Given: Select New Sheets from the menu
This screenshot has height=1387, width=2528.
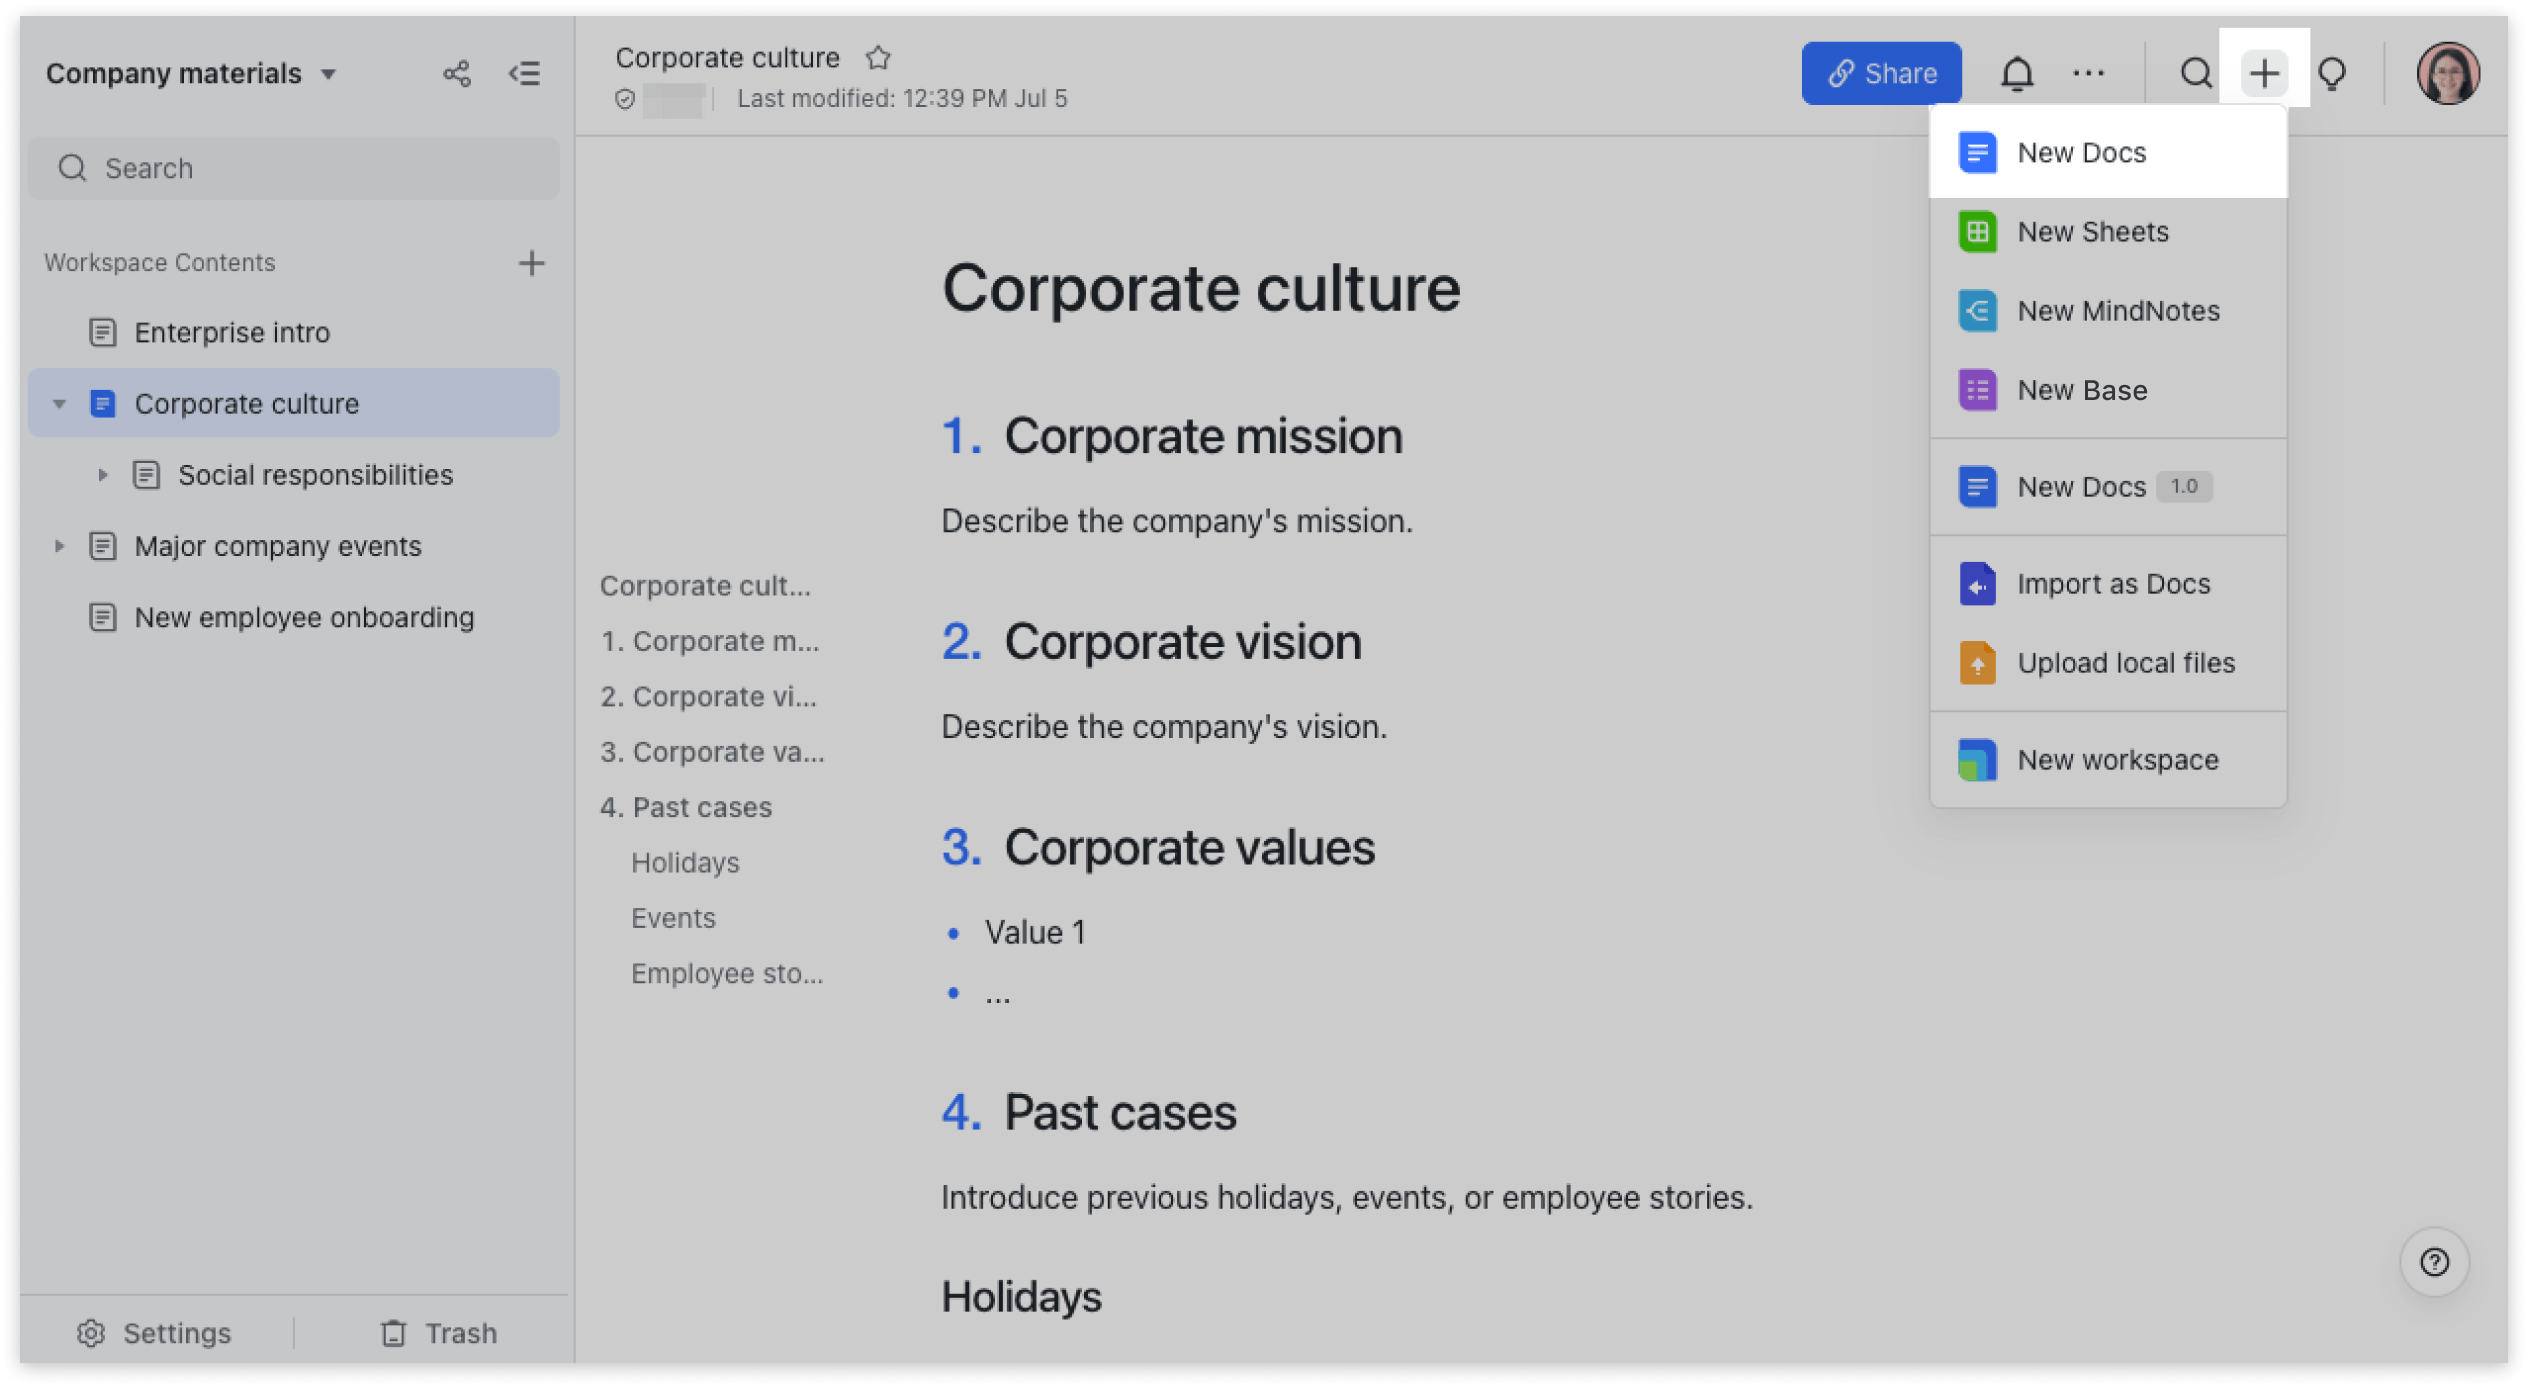Looking at the screenshot, I should coord(2092,232).
